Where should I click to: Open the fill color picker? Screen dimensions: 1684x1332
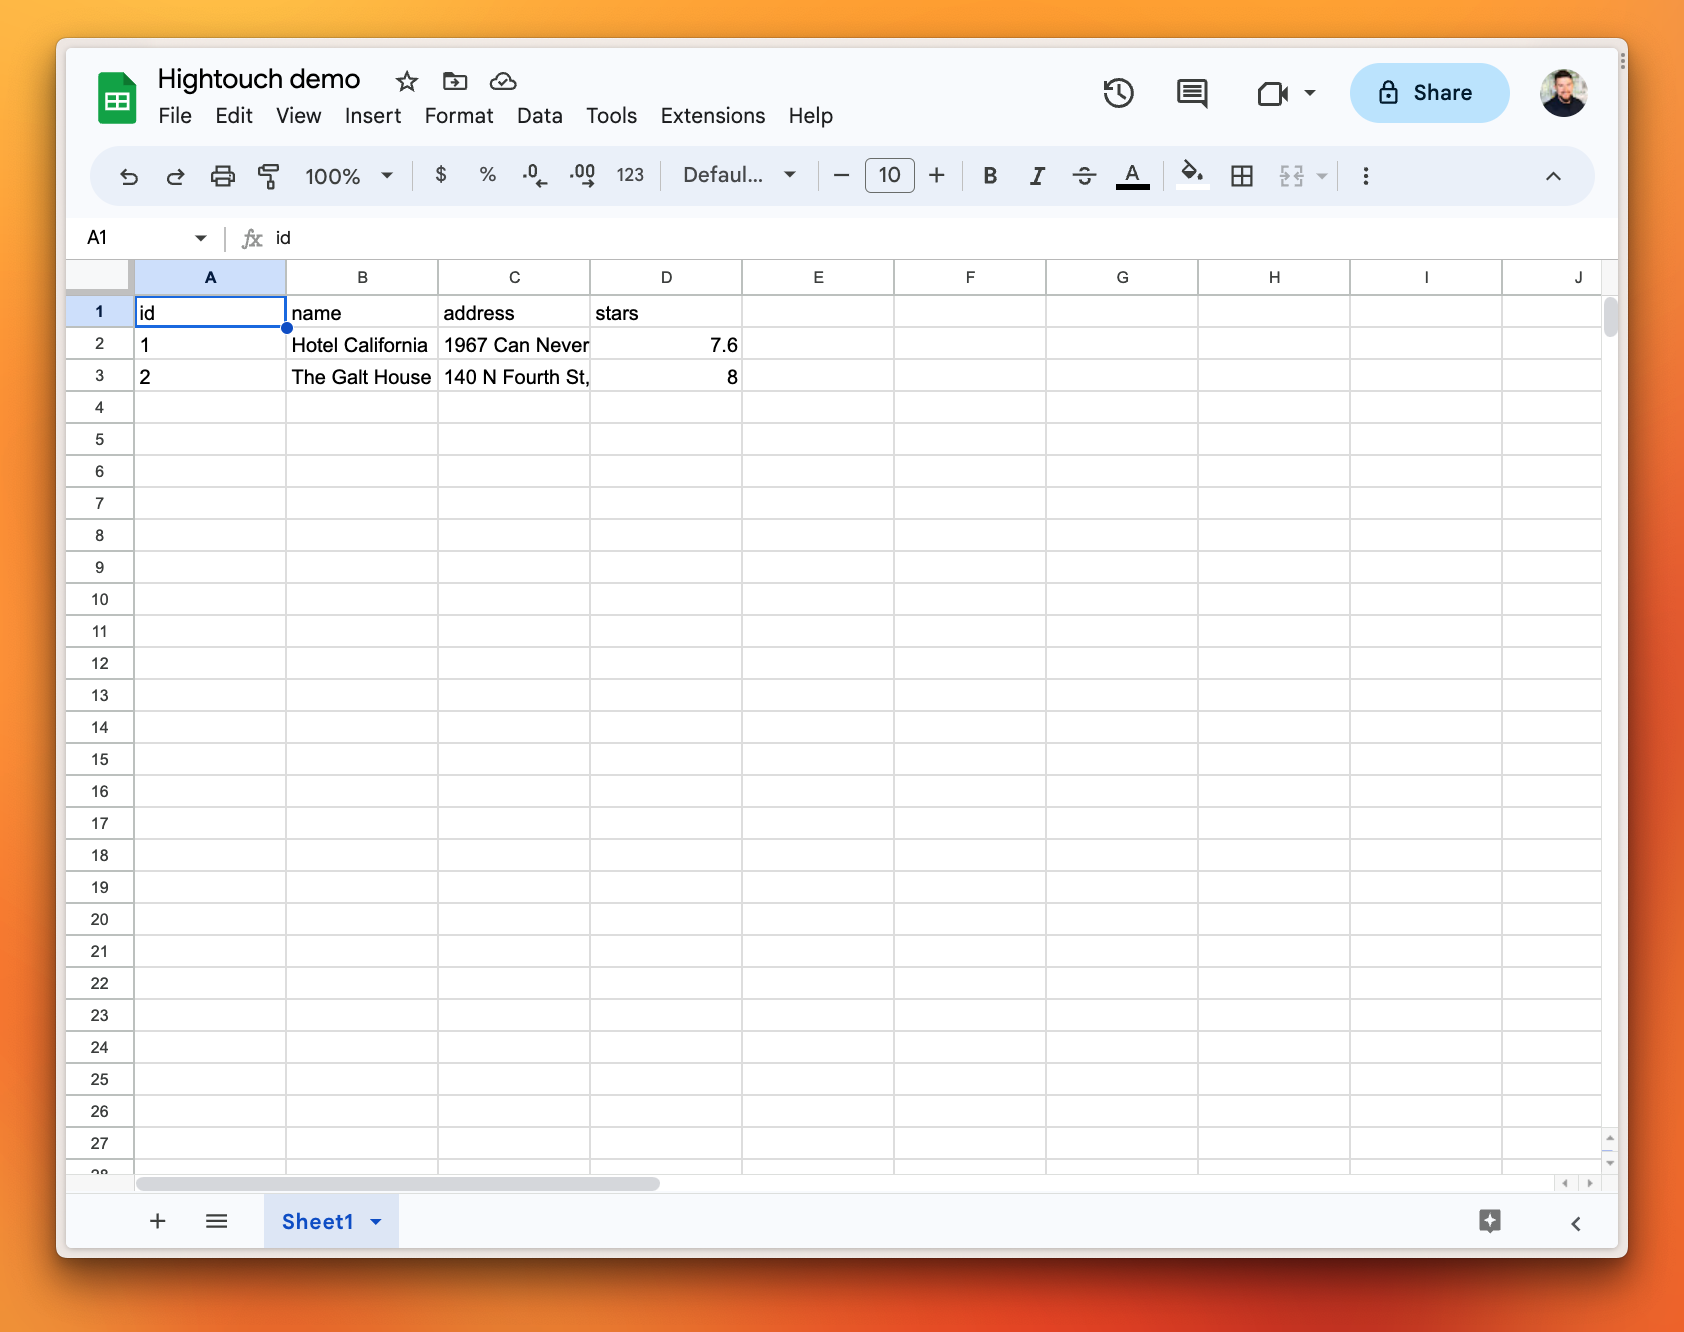click(1191, 176)
